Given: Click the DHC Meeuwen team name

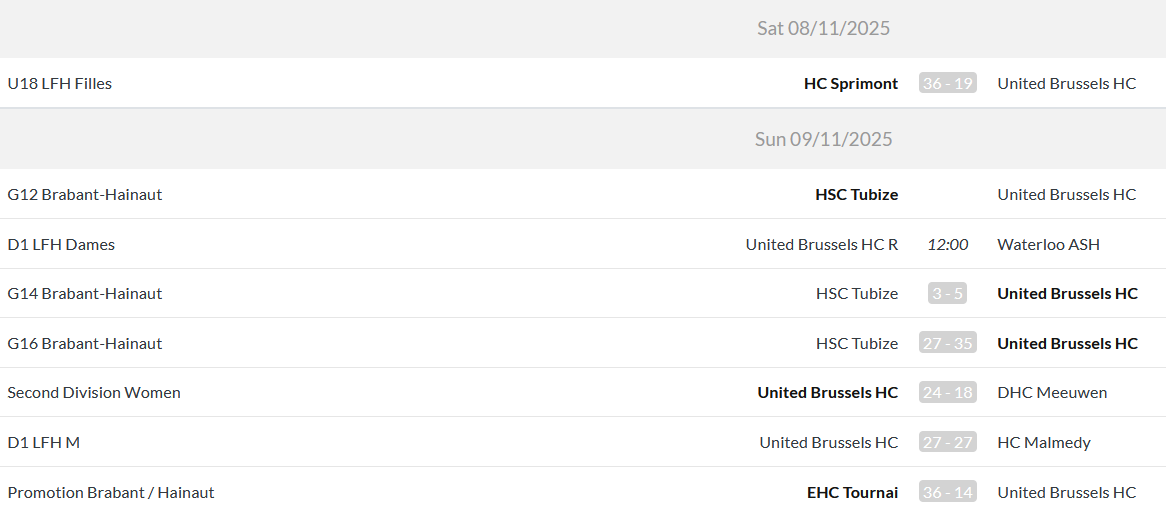Looking at the screenshot, I should (x=1052, y=393).
